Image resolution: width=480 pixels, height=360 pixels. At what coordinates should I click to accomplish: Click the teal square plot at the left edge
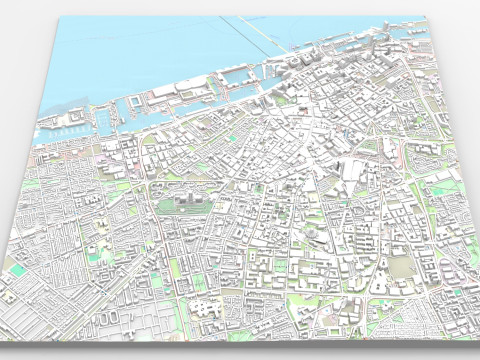(x=18, y=270)
